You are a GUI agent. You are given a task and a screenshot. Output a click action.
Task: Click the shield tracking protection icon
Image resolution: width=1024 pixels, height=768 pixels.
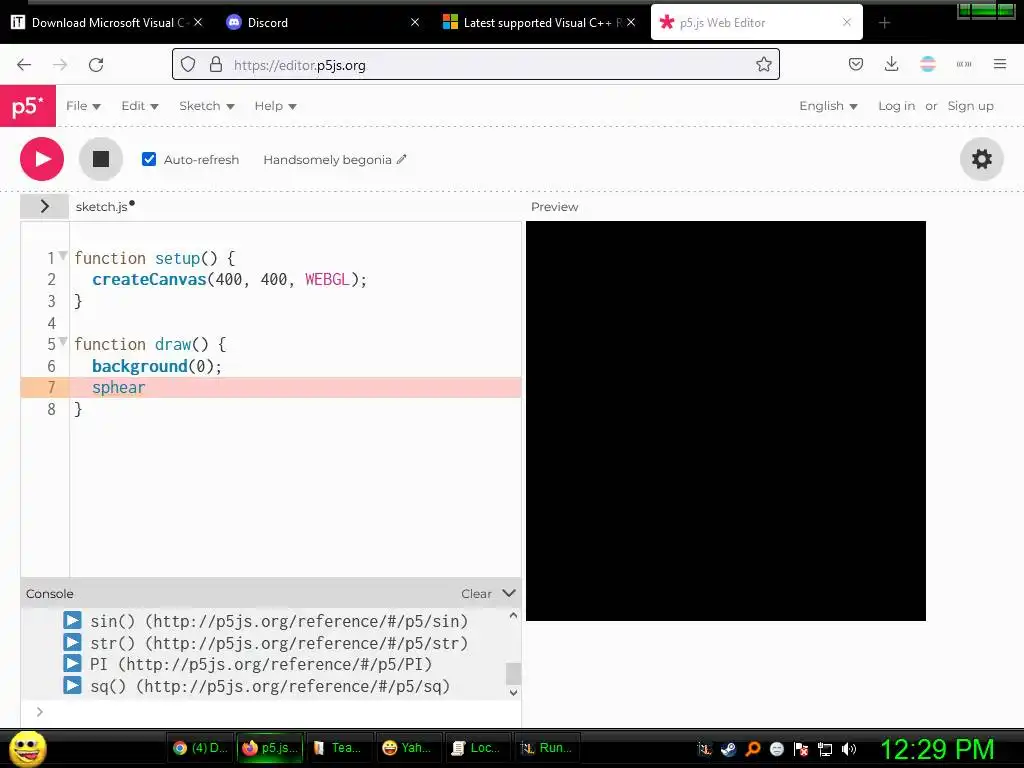(x=188, y=65)
